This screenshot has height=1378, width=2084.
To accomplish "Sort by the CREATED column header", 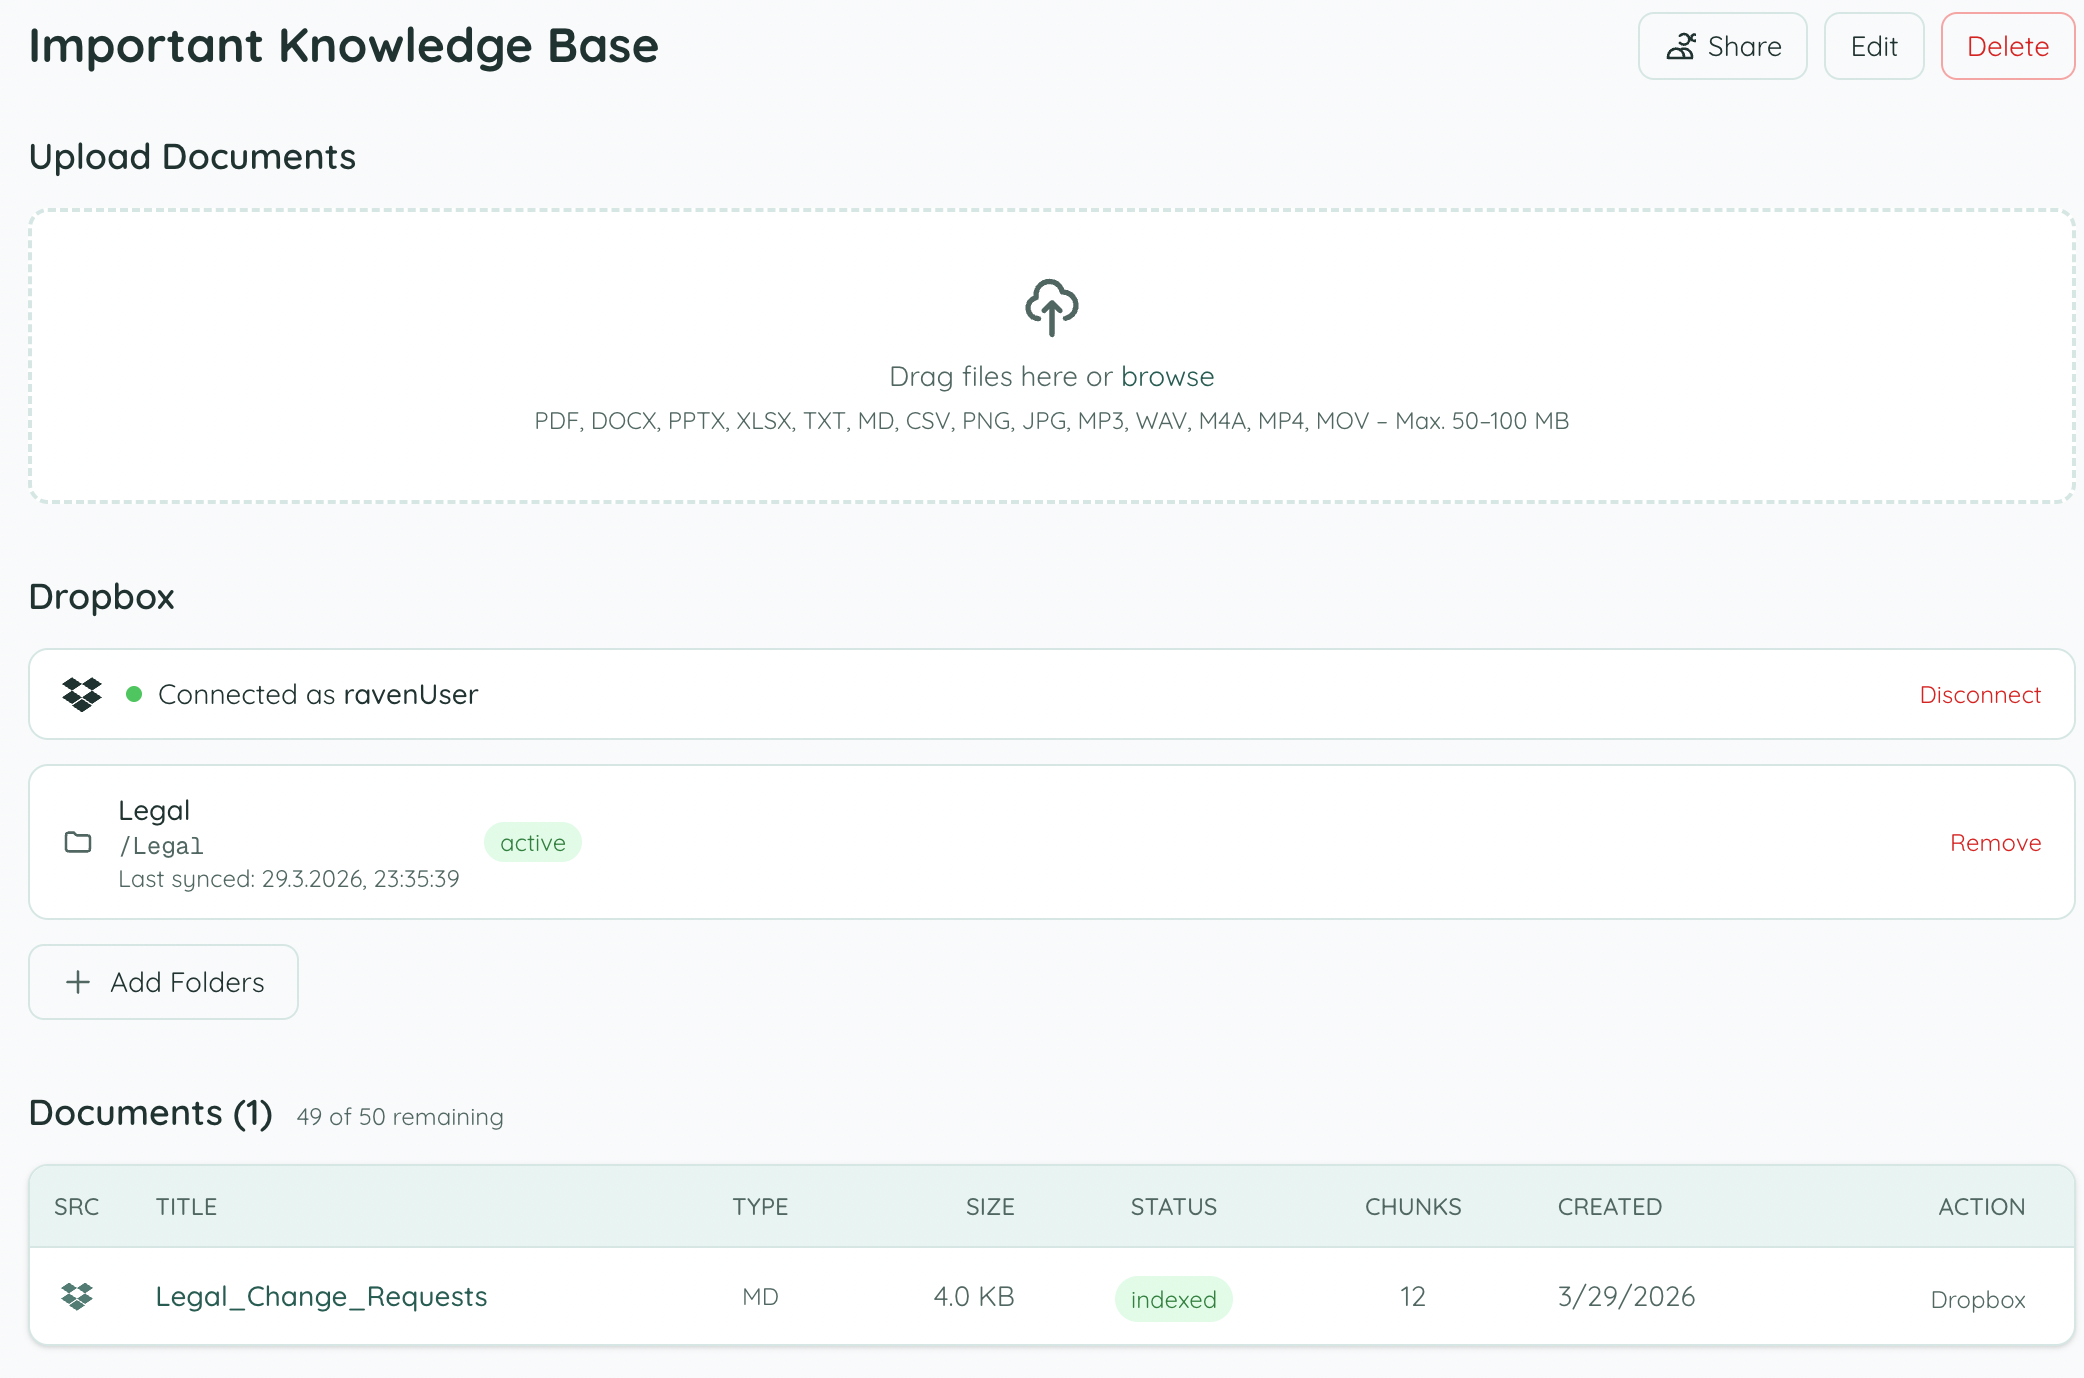I will [1609, 1206].
